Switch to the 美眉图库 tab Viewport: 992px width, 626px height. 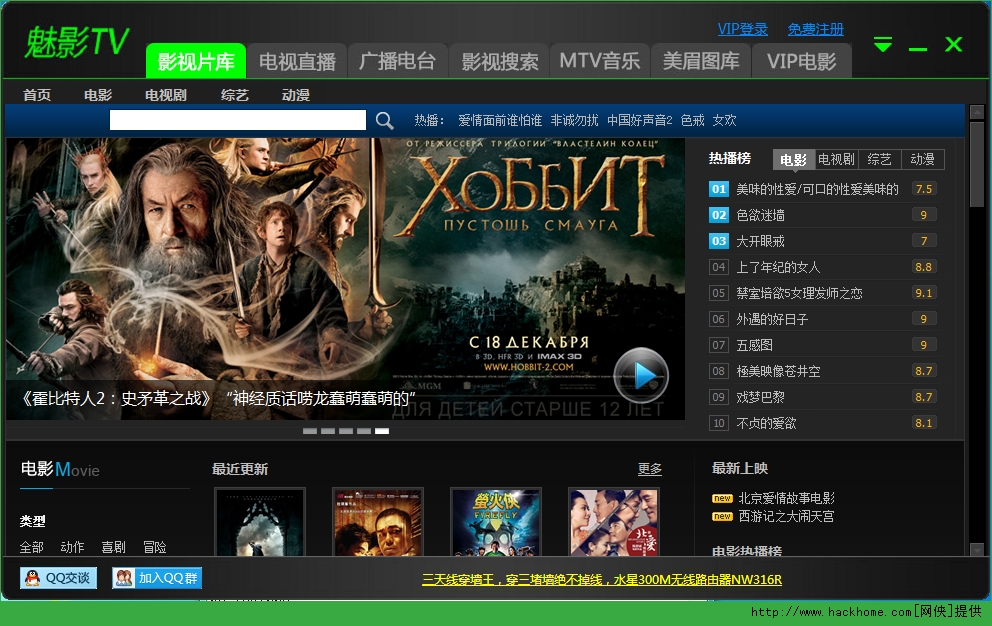point(700,61)
